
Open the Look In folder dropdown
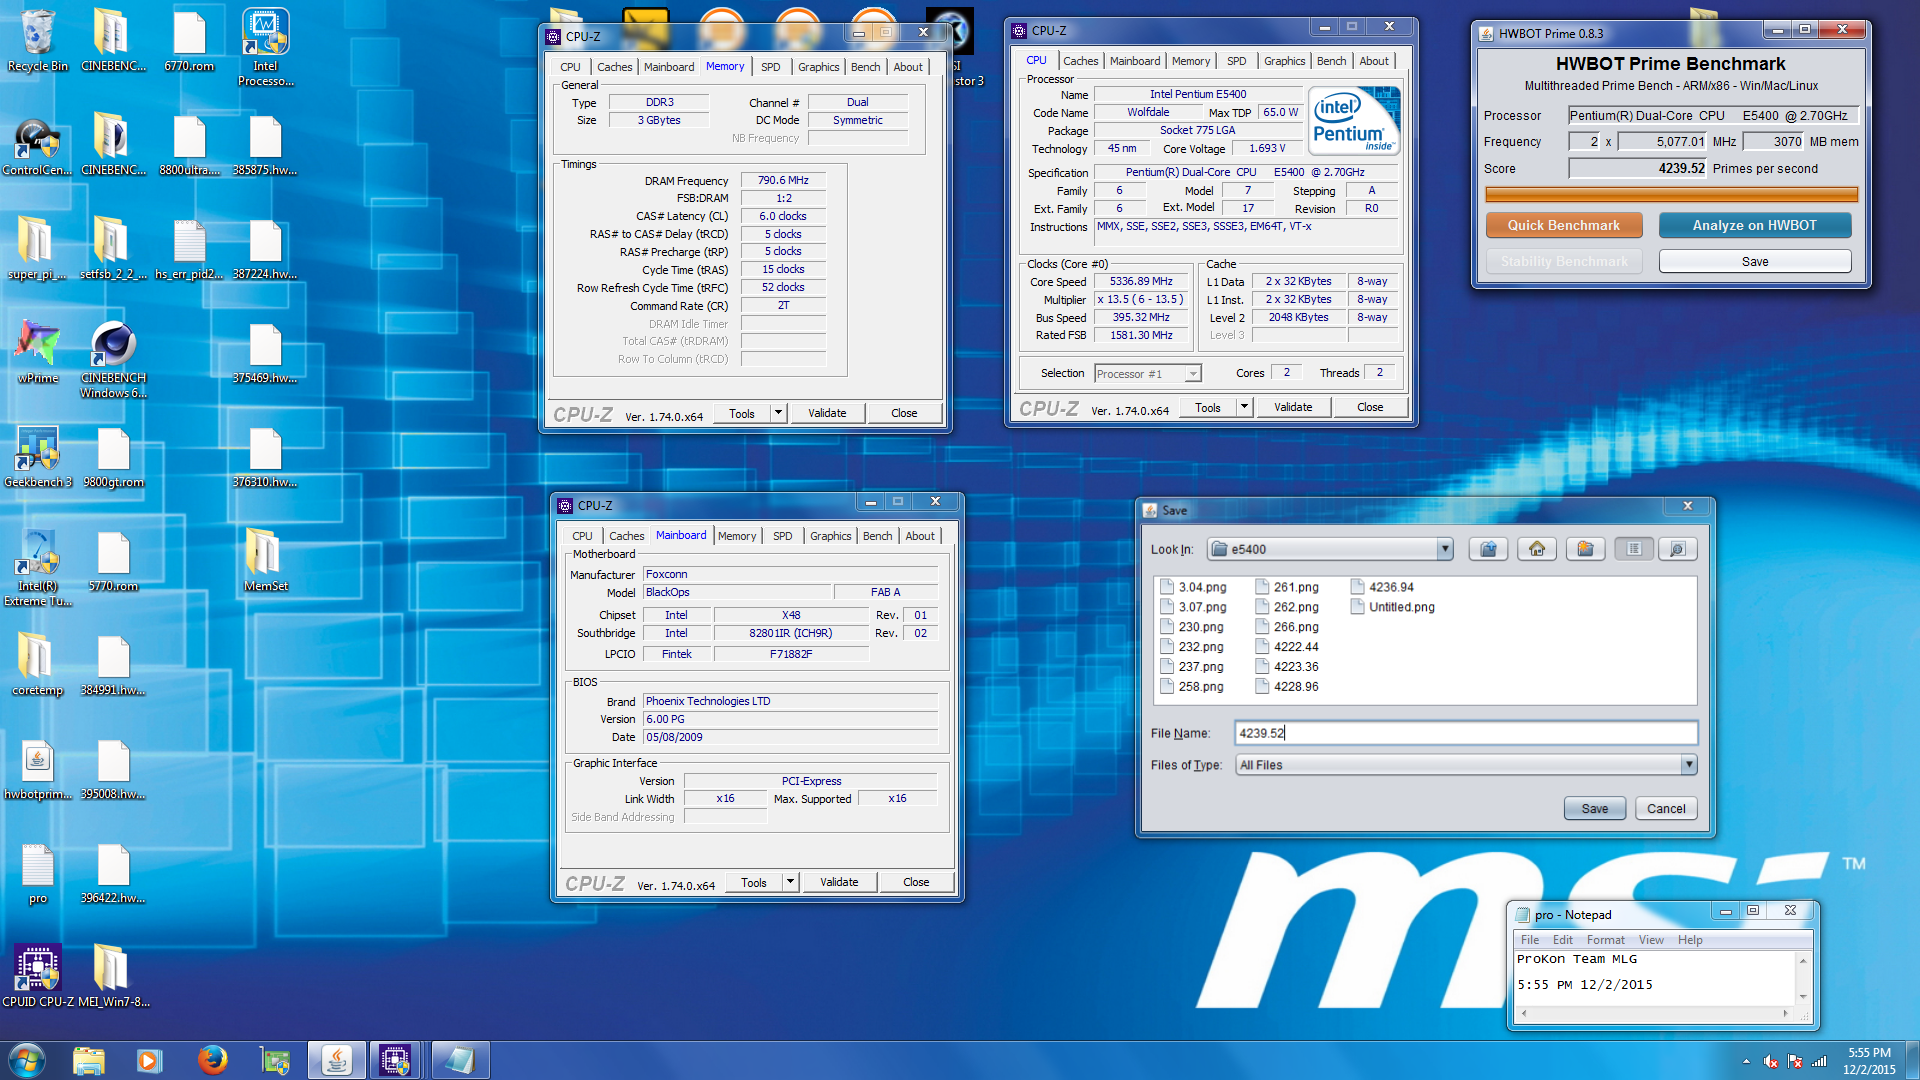[1444, 549]
